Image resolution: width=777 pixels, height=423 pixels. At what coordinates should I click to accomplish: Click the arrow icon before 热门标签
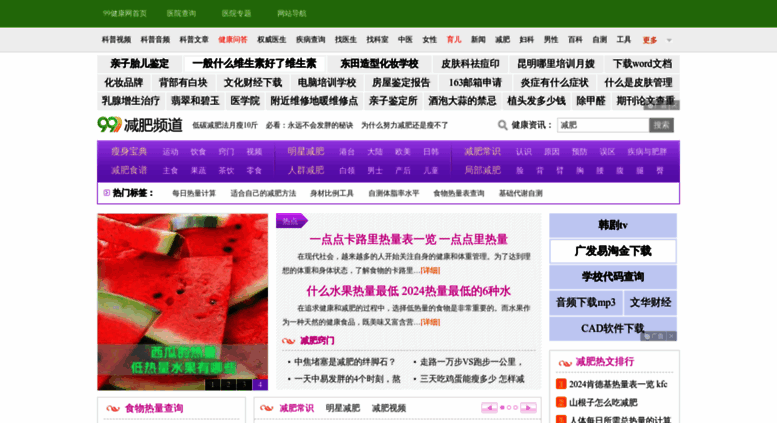click(x=107, y=193)
